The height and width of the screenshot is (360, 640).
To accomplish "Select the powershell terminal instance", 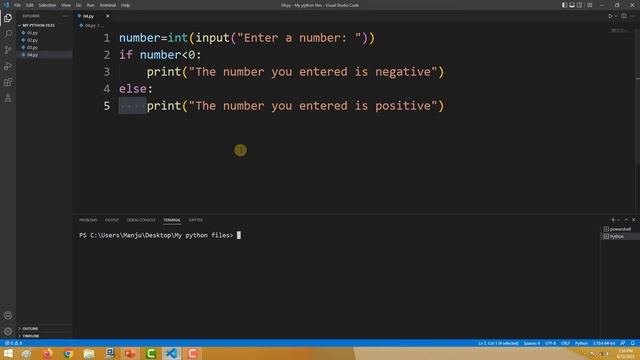I will 620,229.
